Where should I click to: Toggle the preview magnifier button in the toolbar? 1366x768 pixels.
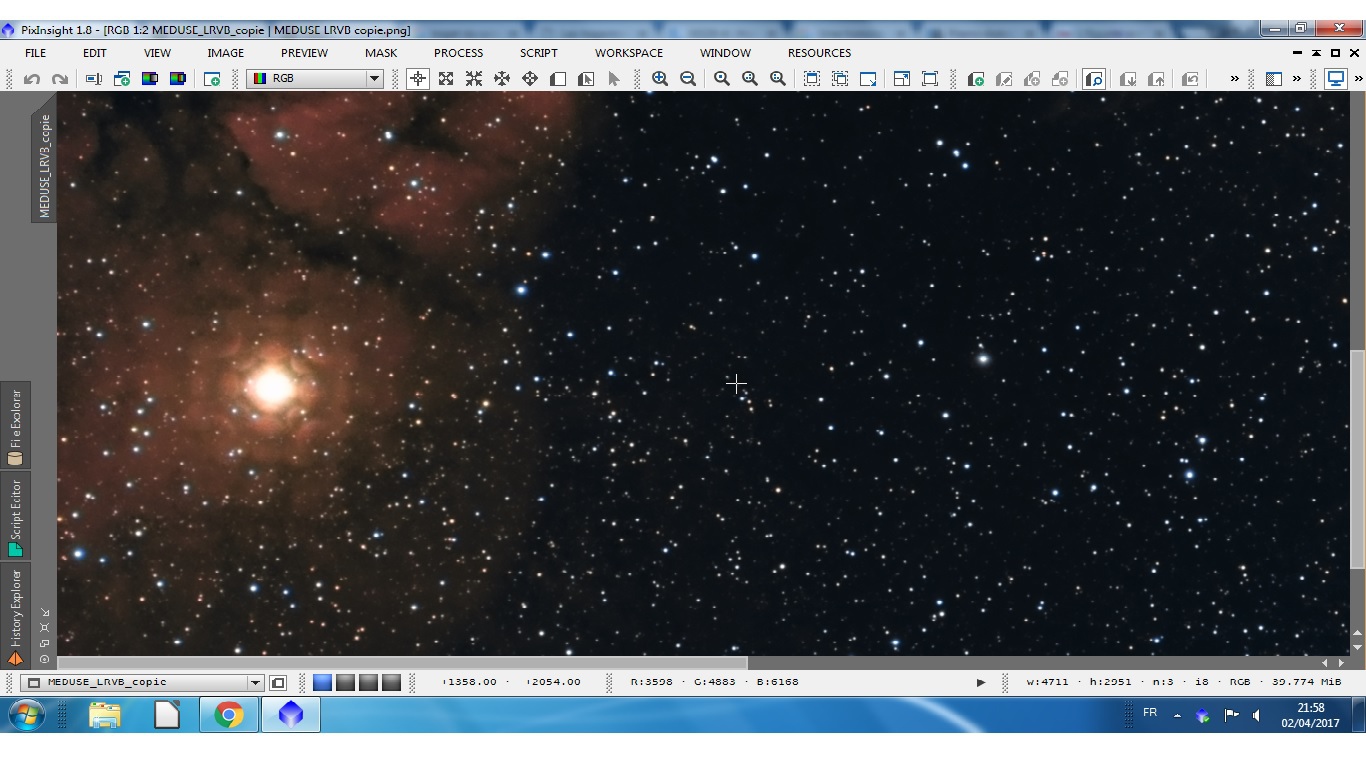(x=1094, y=79)
